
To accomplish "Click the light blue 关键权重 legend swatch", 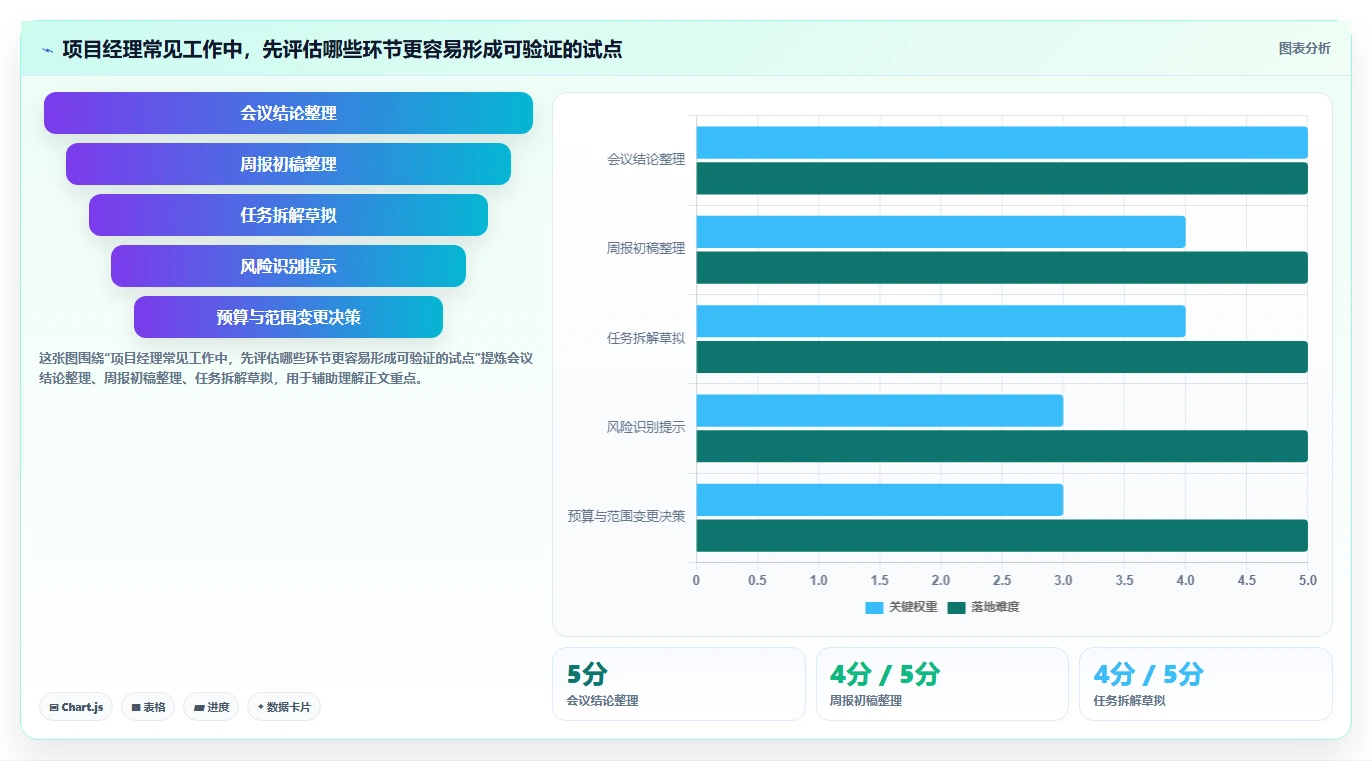I will tap(875, 607).
